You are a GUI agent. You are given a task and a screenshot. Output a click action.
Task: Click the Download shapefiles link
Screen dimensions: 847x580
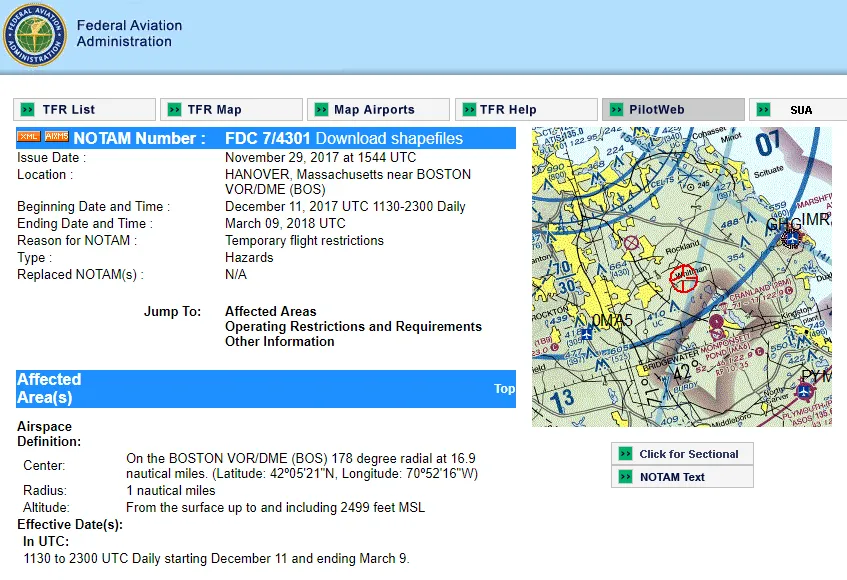click(x=389, y=138)
